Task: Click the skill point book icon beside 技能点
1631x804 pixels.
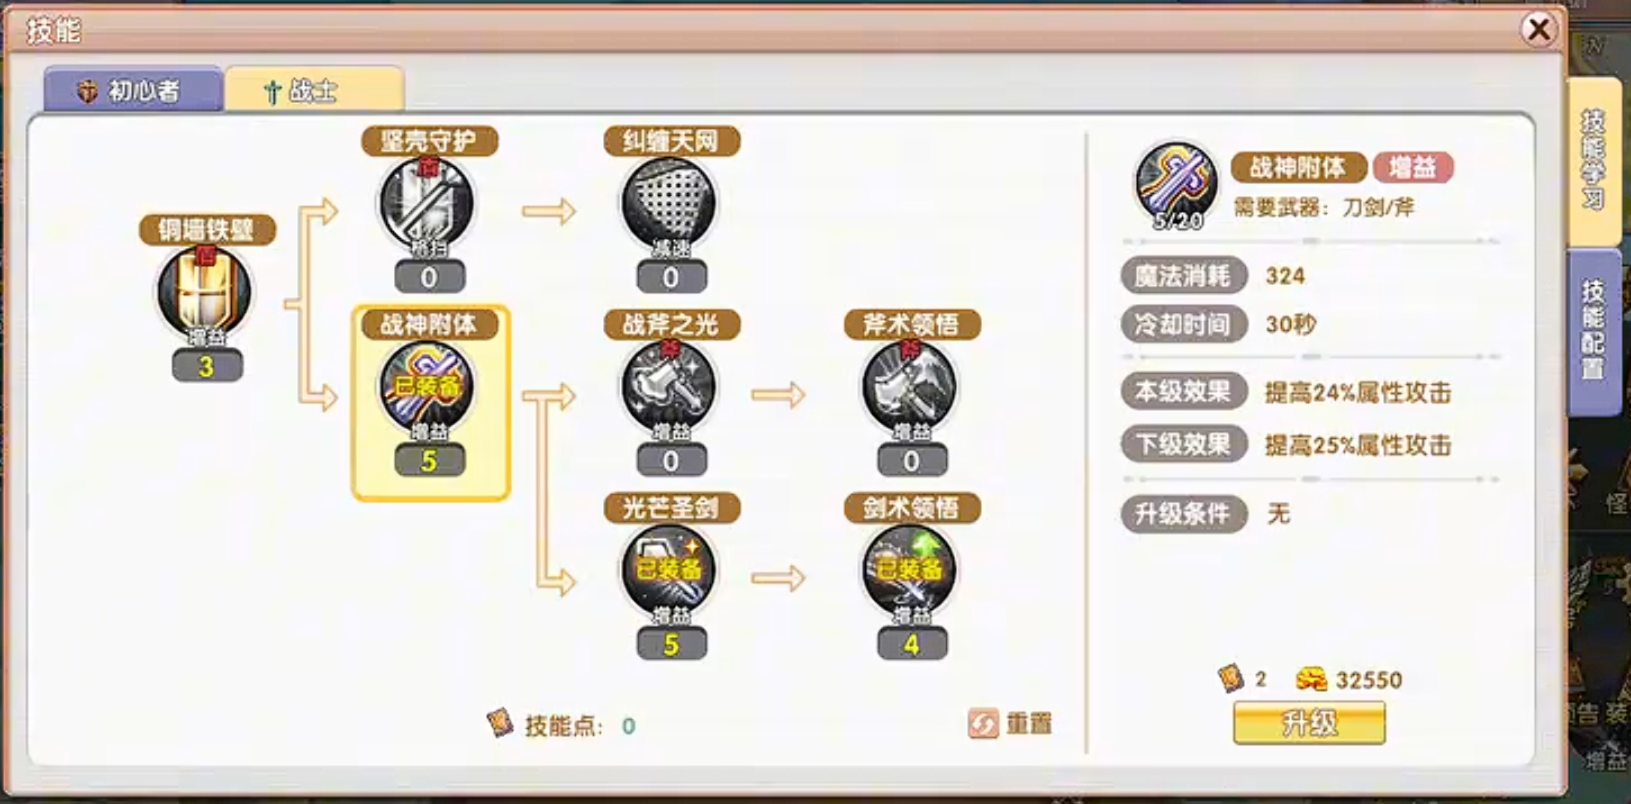Action: tap(500, 723)
